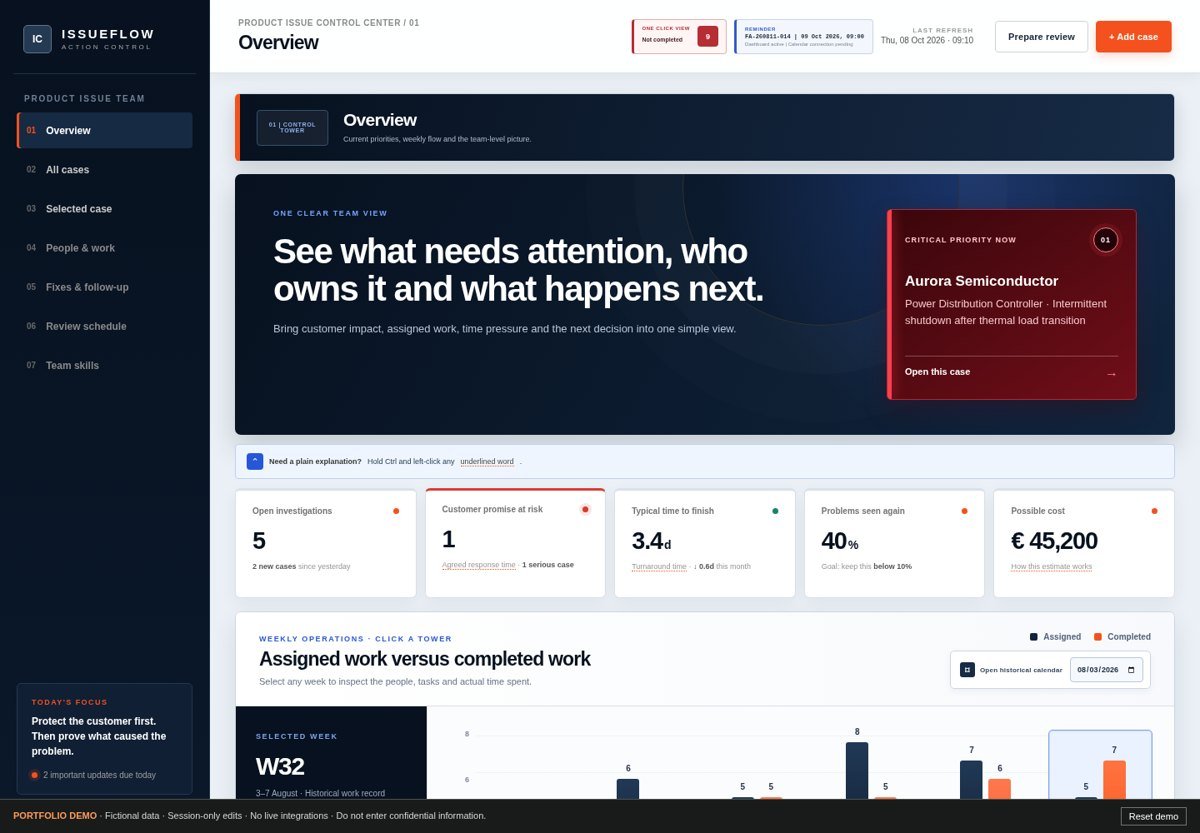Screen dimensions: 1200x833
Task: Open the Team skills page
Action: pos(105,365)
